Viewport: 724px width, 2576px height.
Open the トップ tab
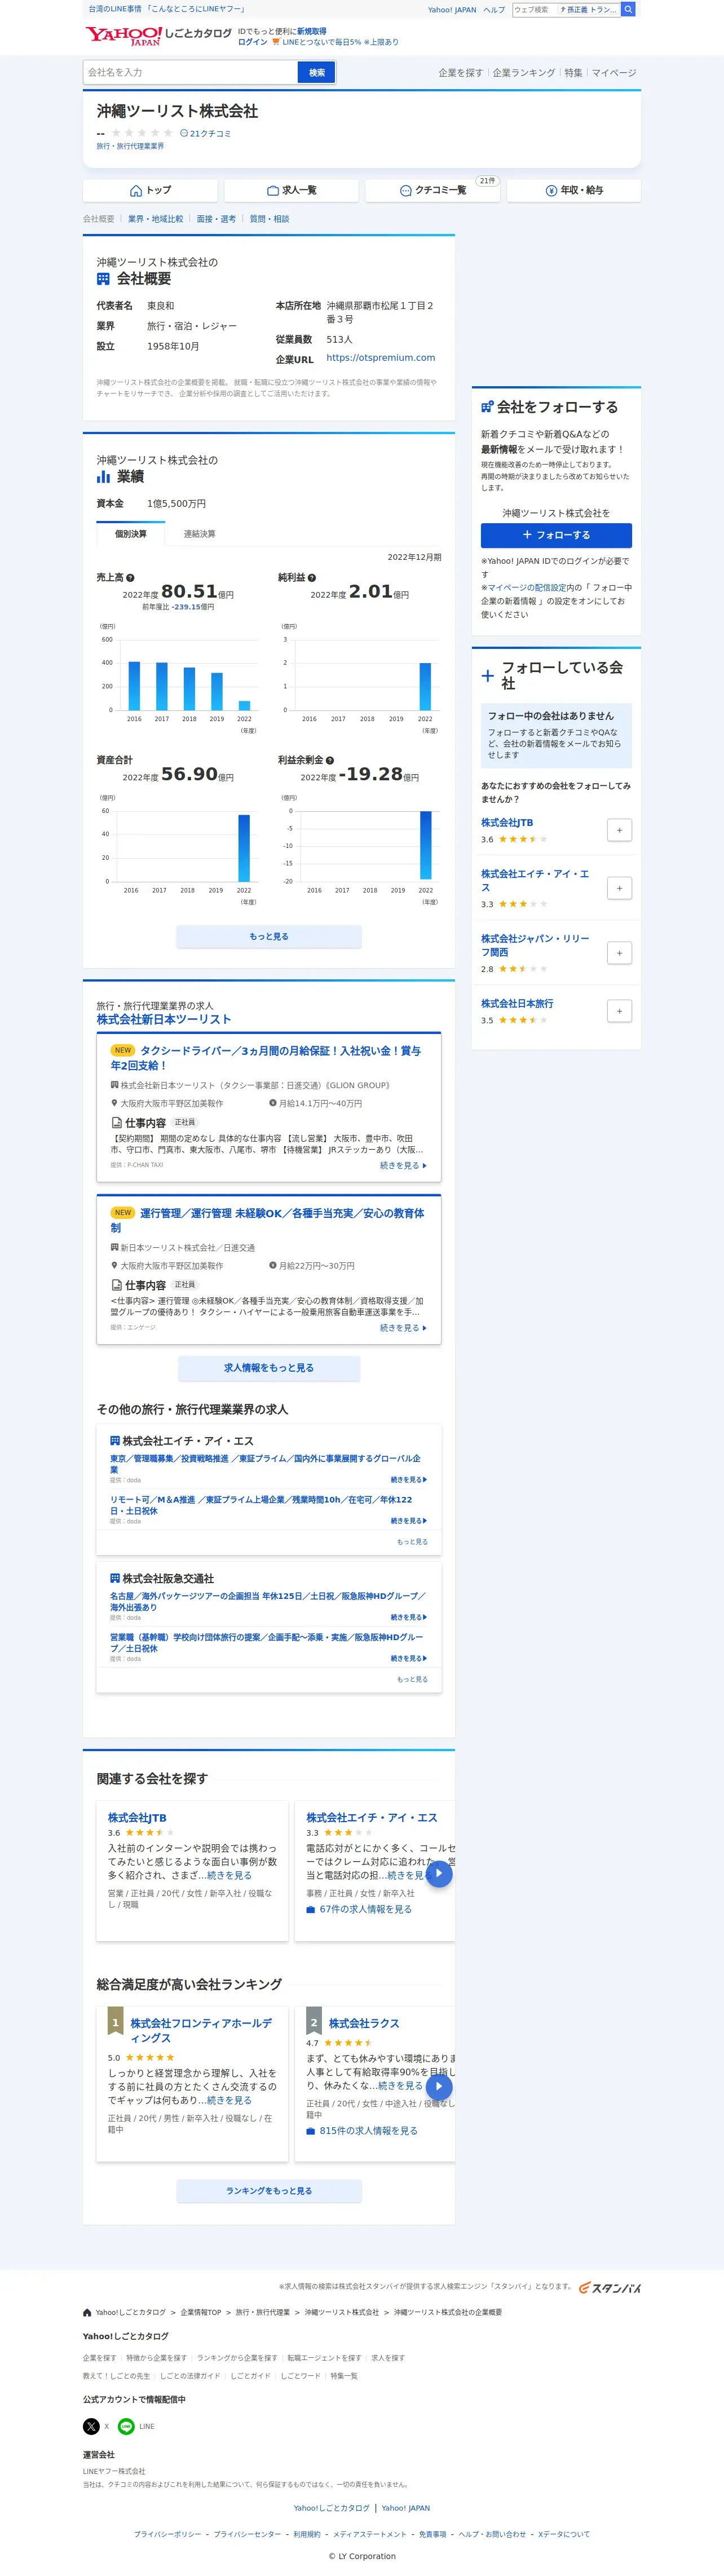[150, 190]
